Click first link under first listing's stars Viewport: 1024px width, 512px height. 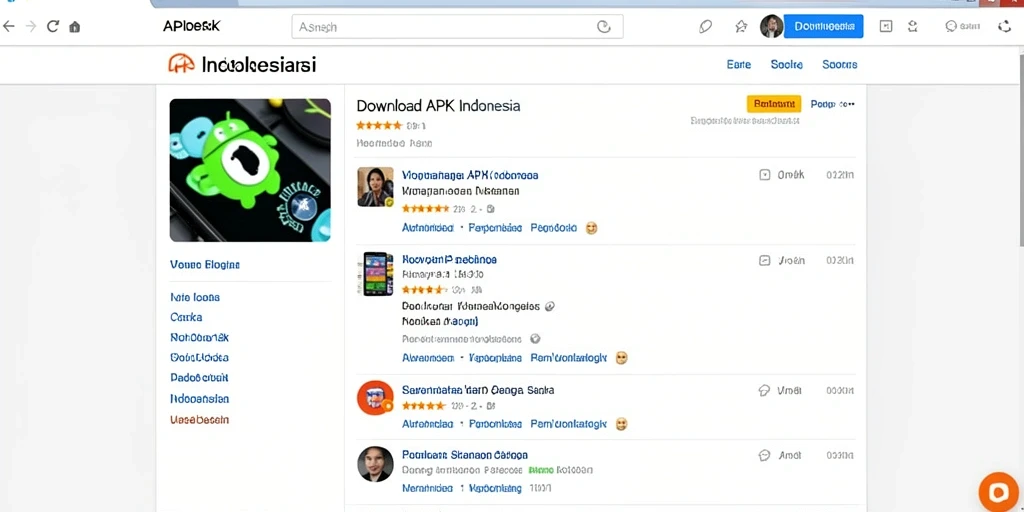click(x=428, y=228)
